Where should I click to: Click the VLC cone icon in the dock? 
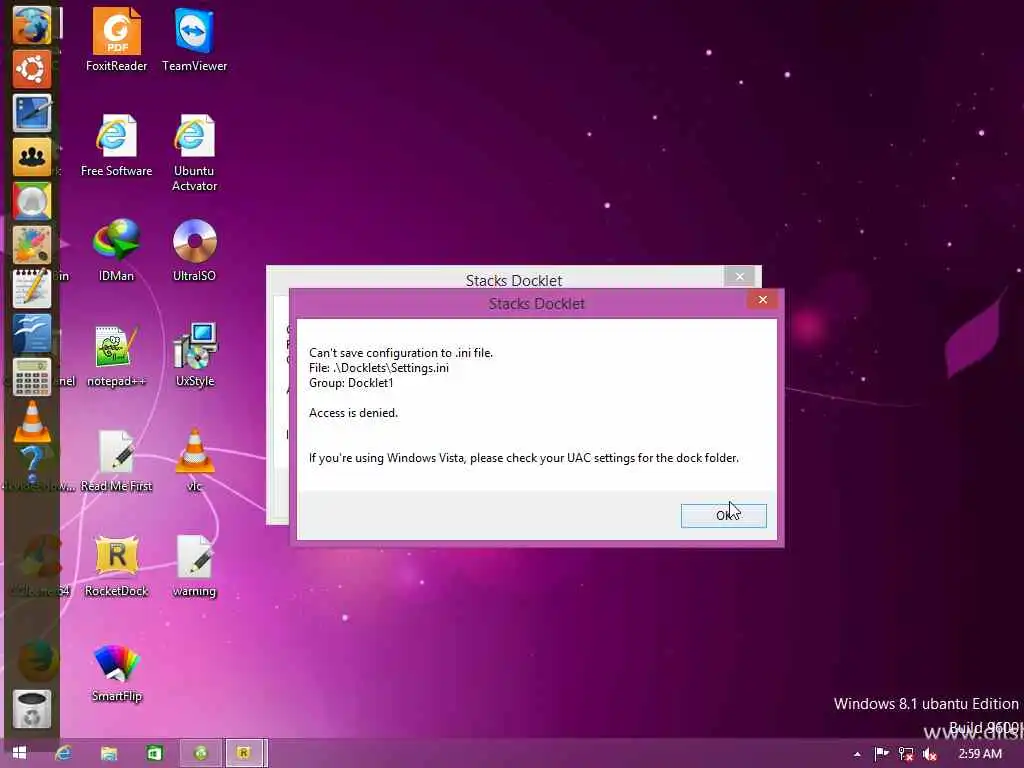pyautogui.click(x=31, y=421)
